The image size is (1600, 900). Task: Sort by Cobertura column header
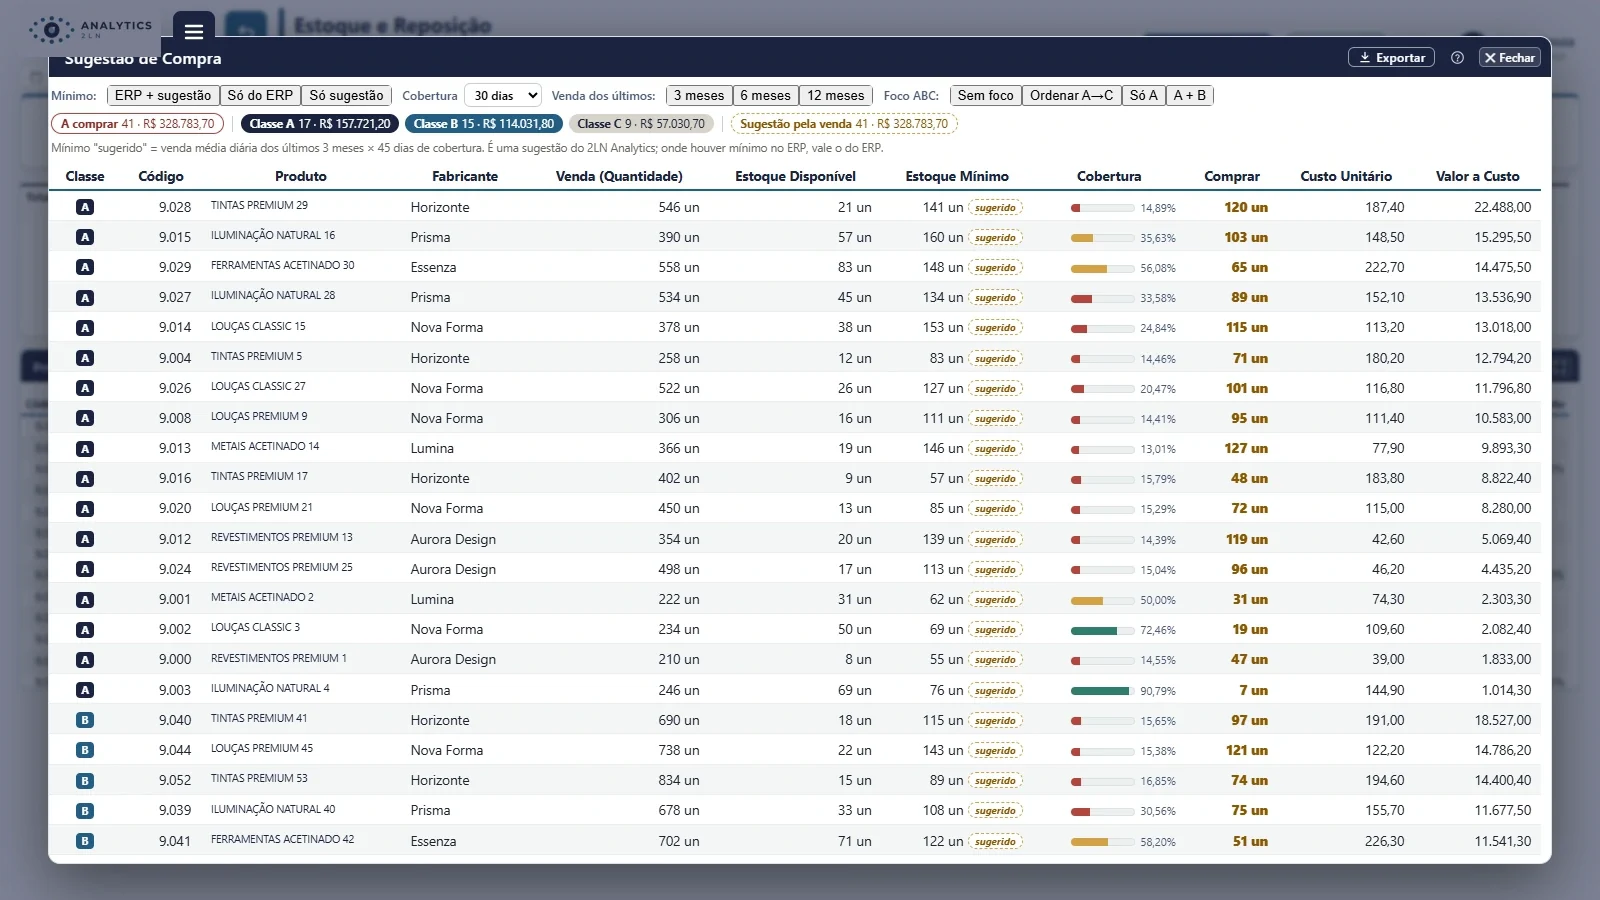click(x=1109, y=176)
